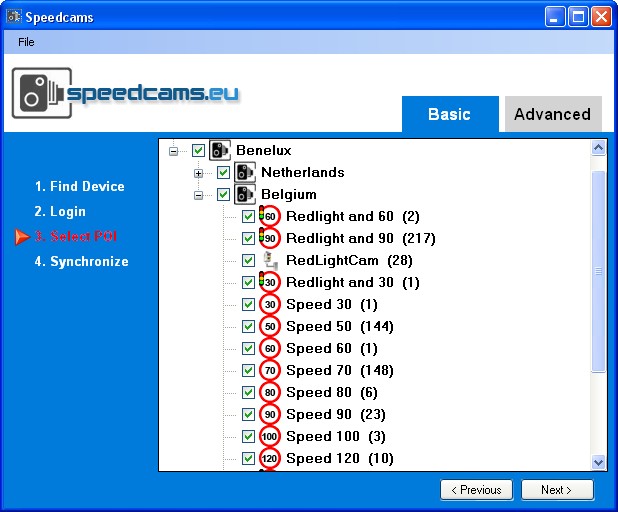The width and height of the screenshot is (618, 512).
Task: Click the RedLightCam traffic light icon
Action: pos(270,260)
